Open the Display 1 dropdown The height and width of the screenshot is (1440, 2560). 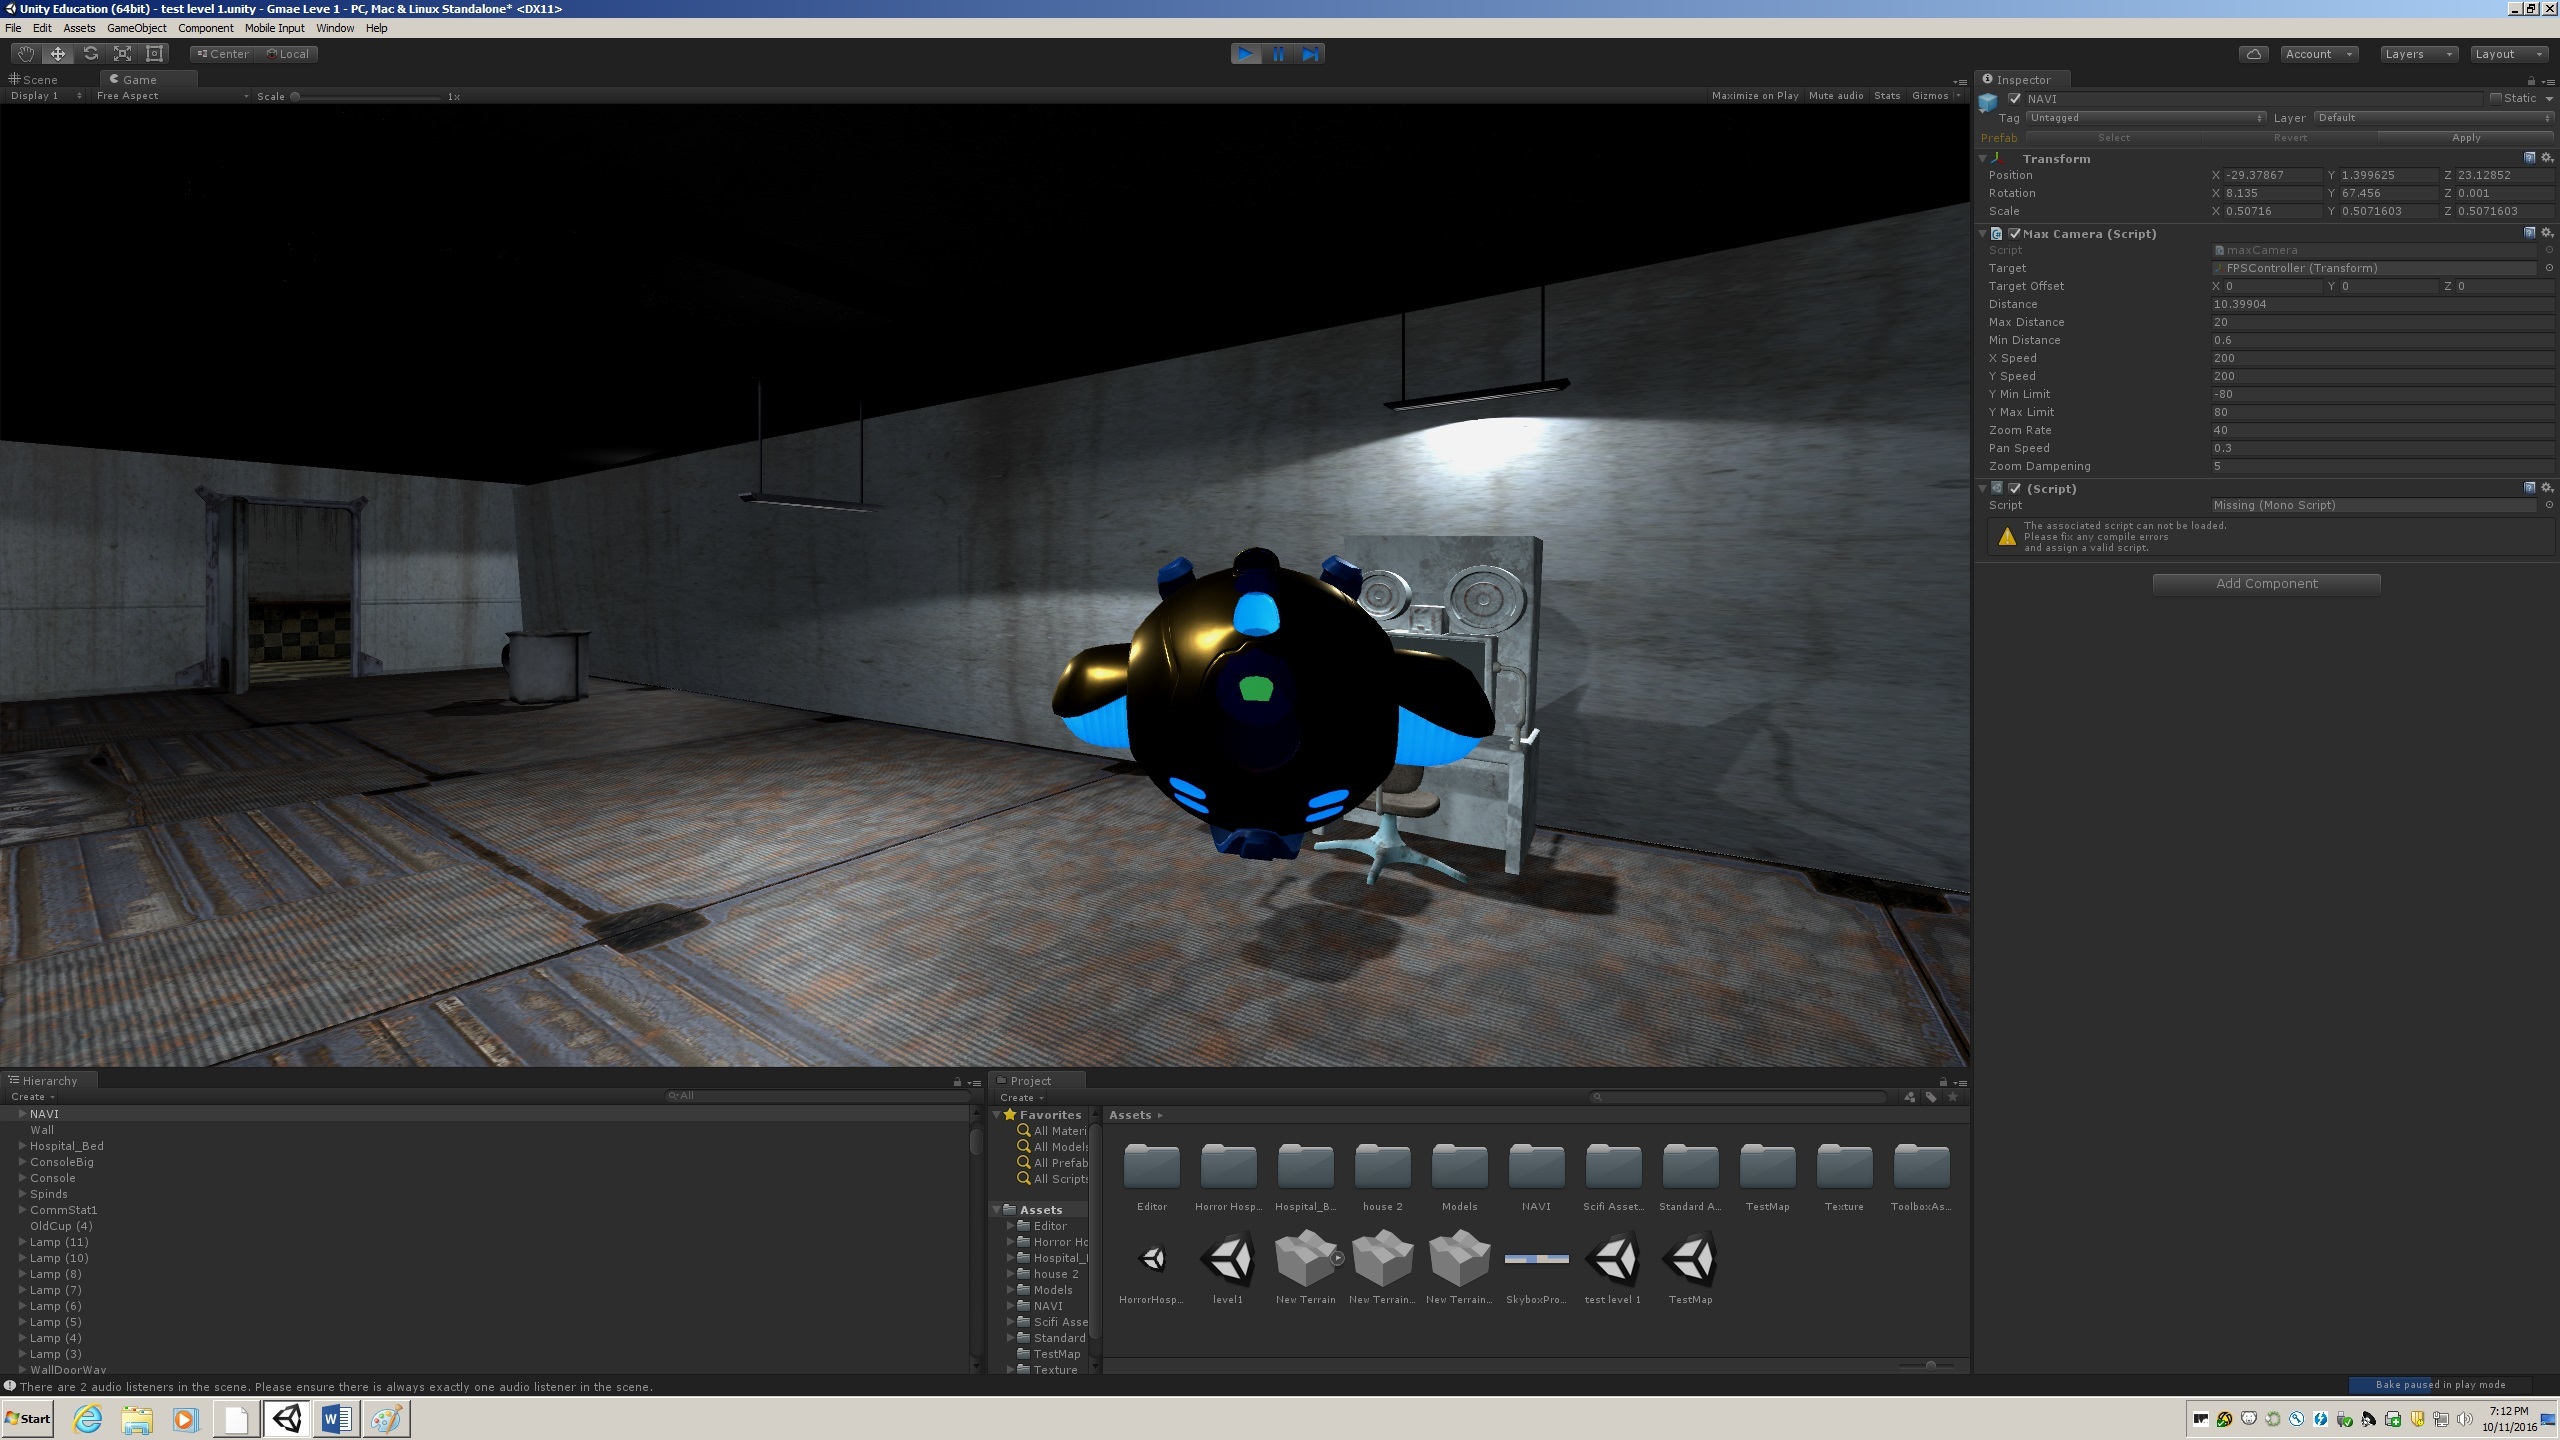[46, 96]
